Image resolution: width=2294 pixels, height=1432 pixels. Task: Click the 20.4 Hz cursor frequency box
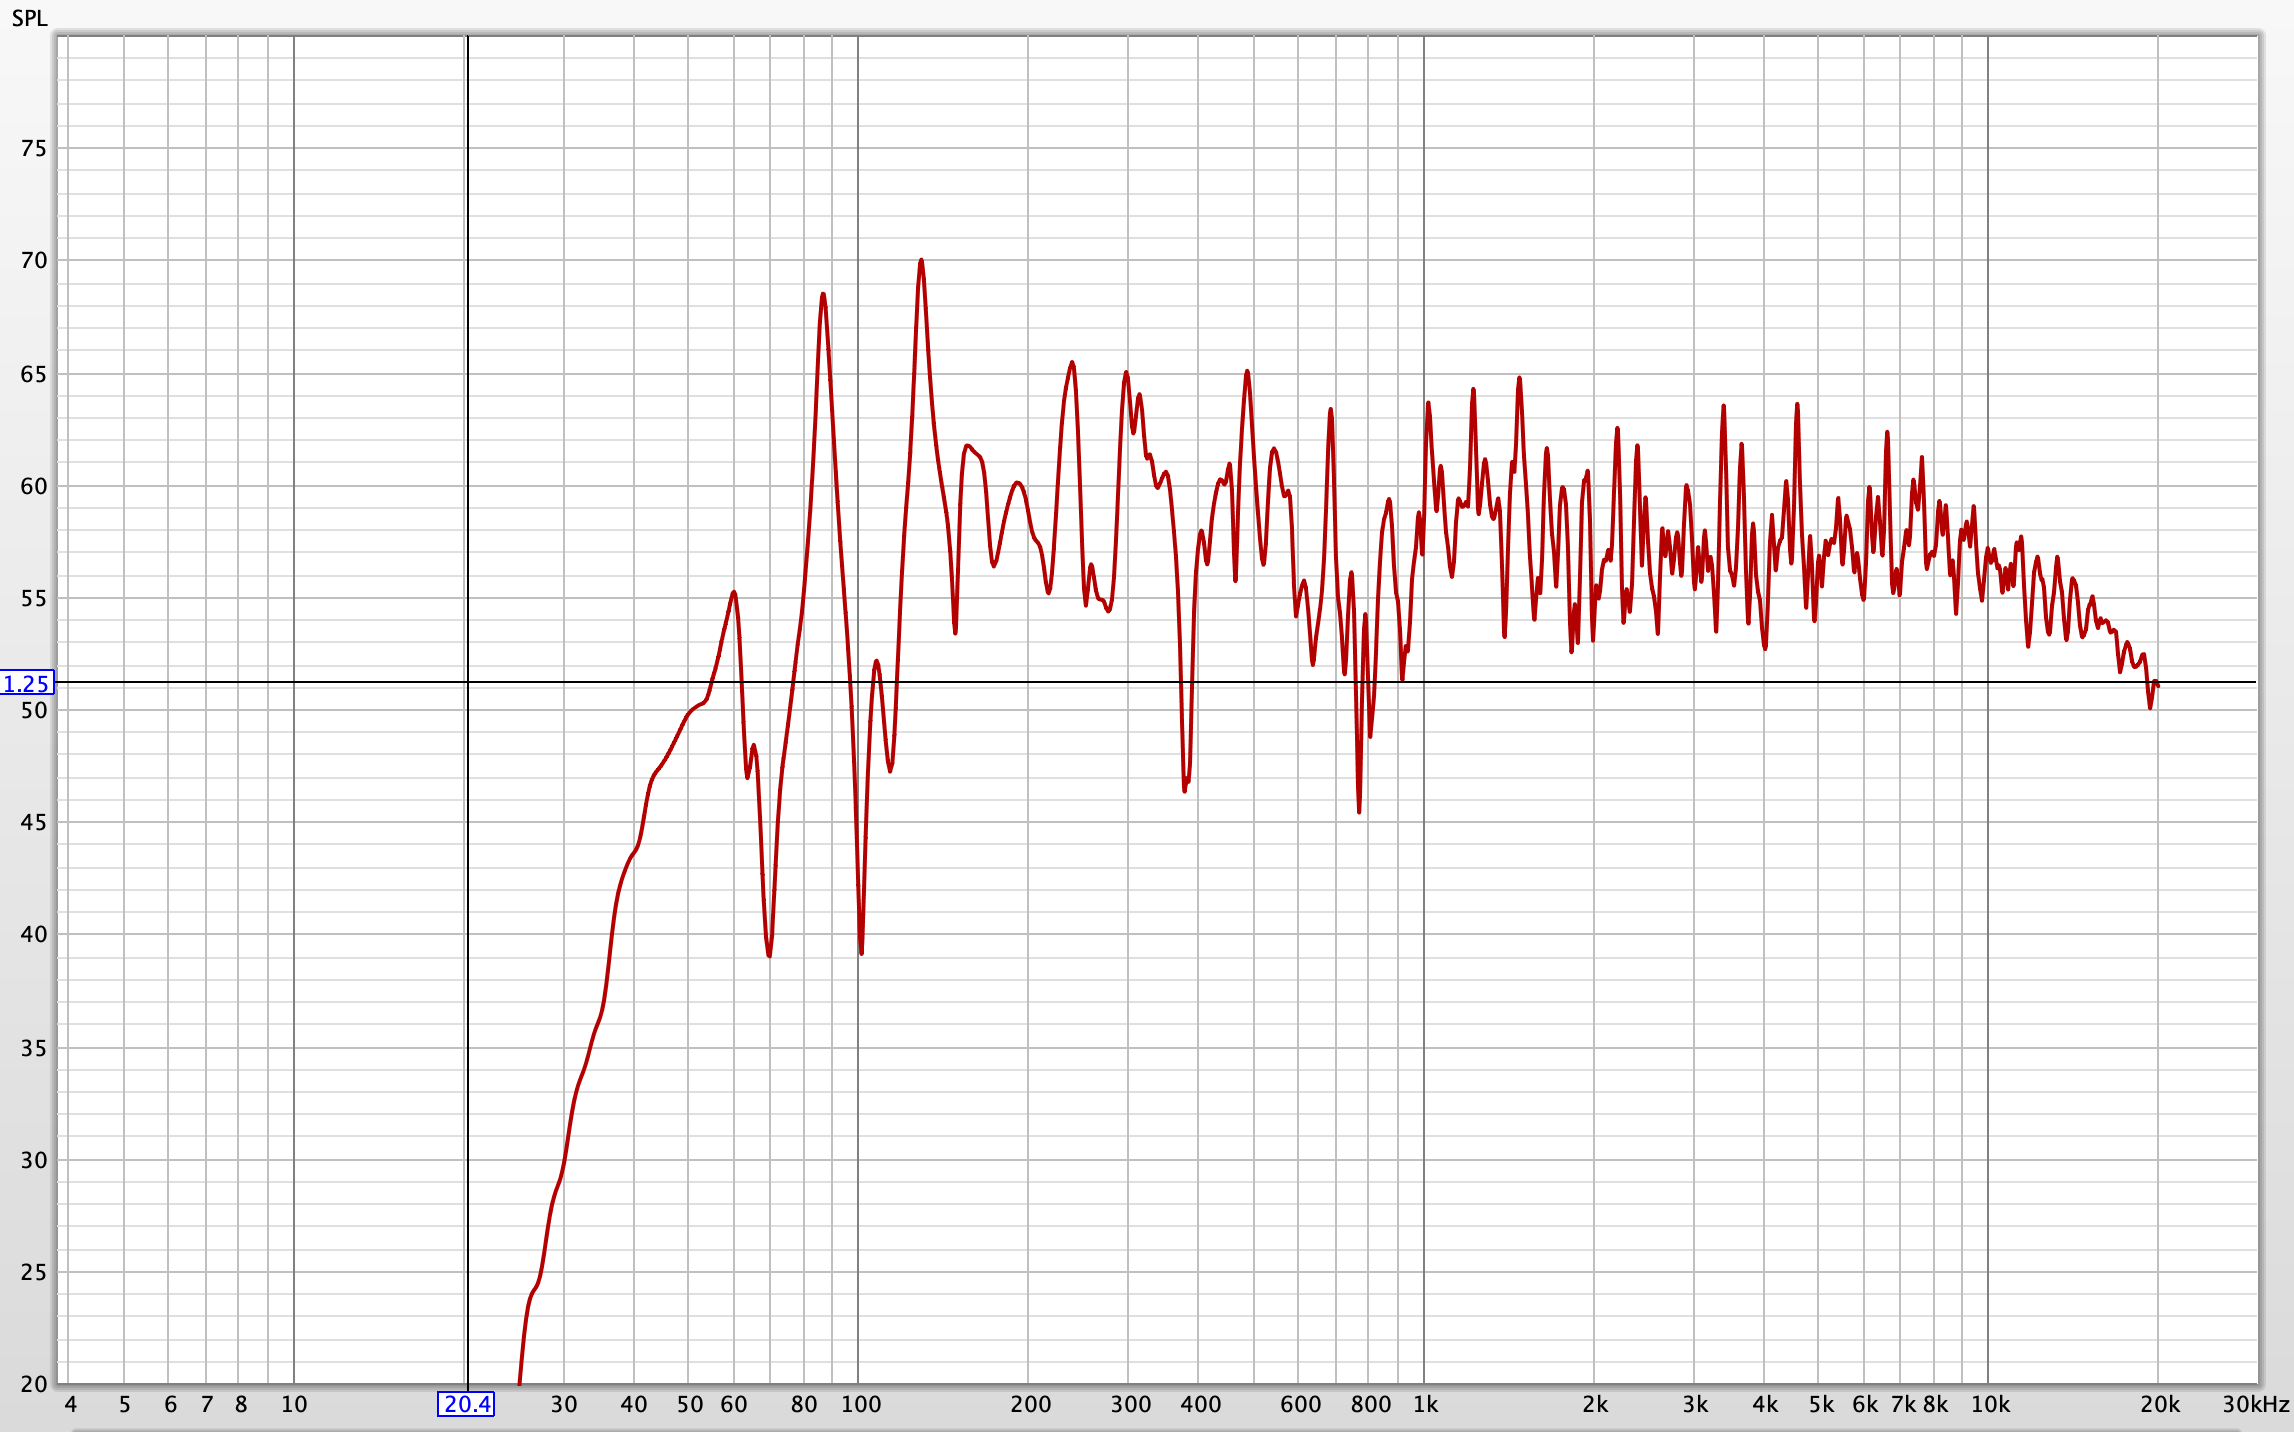coord(467,1404)
